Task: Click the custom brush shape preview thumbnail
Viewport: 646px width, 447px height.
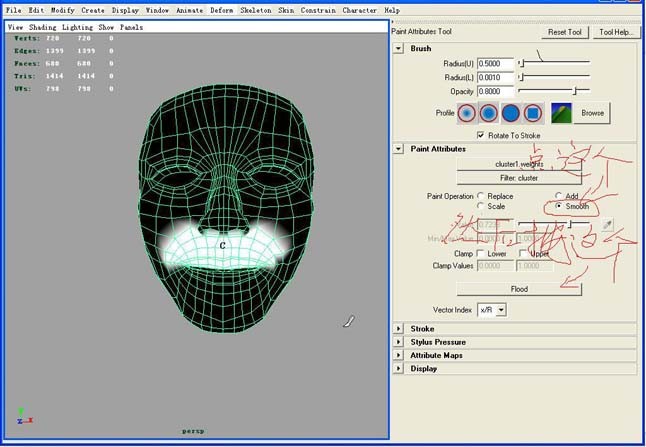Action: pyautogui.click(x=561, y=113)
